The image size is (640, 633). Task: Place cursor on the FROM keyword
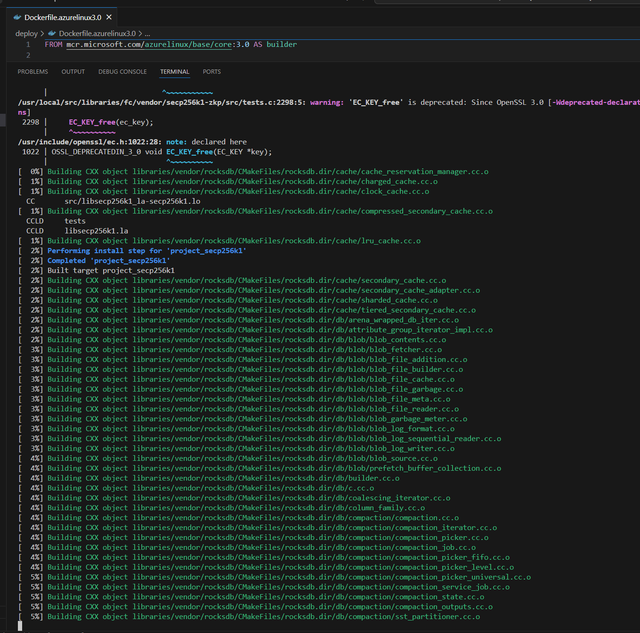pos(54,45)
